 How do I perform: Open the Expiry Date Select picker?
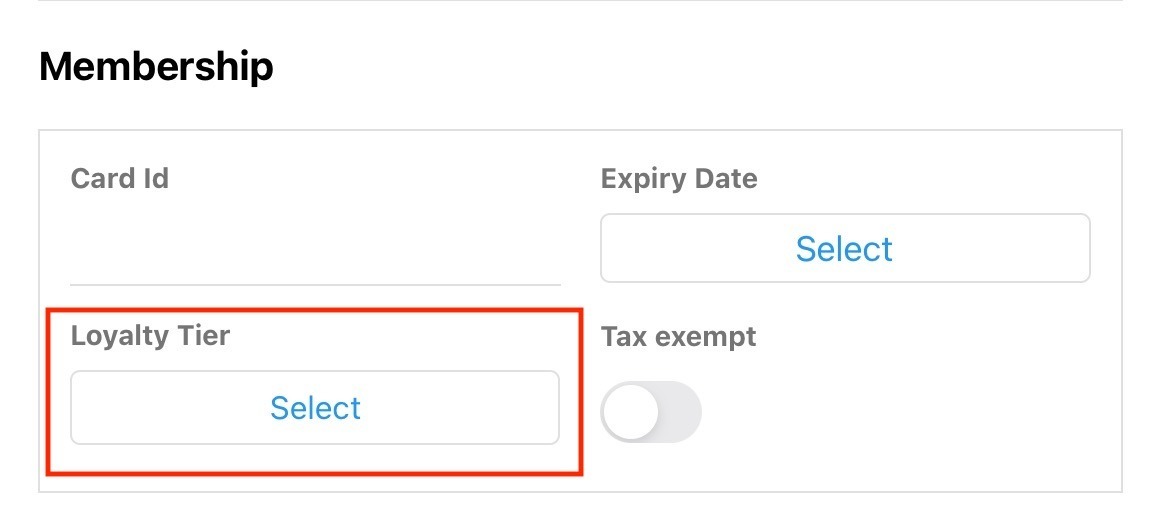(x=845, y=248)
